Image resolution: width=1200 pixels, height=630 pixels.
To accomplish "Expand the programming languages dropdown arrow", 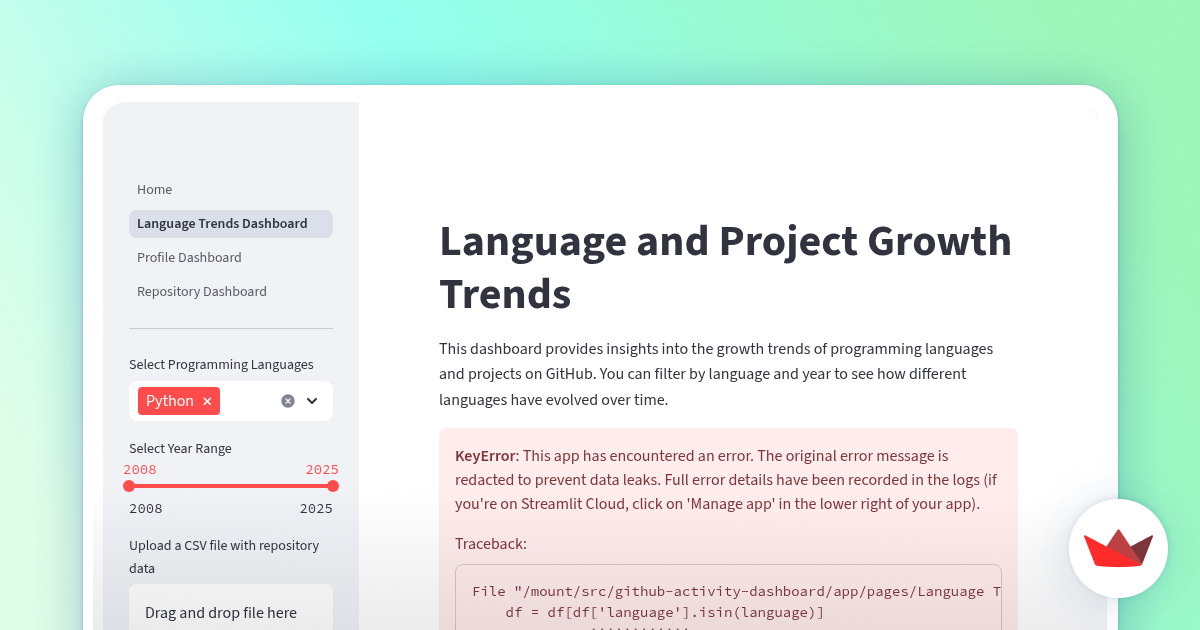I will click(312, 401).
